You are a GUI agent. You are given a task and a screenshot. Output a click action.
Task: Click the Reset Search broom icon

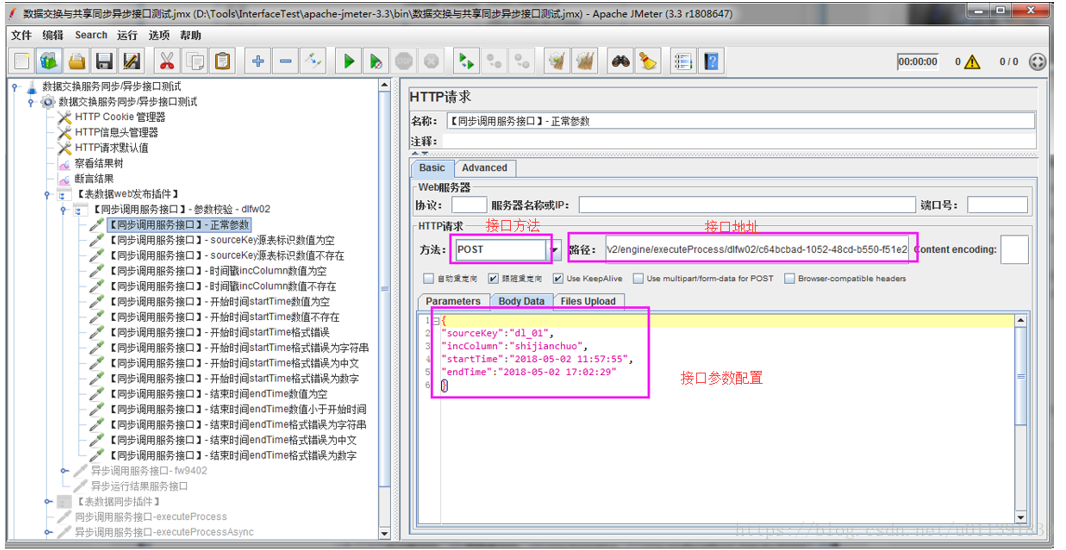point(648,61)
